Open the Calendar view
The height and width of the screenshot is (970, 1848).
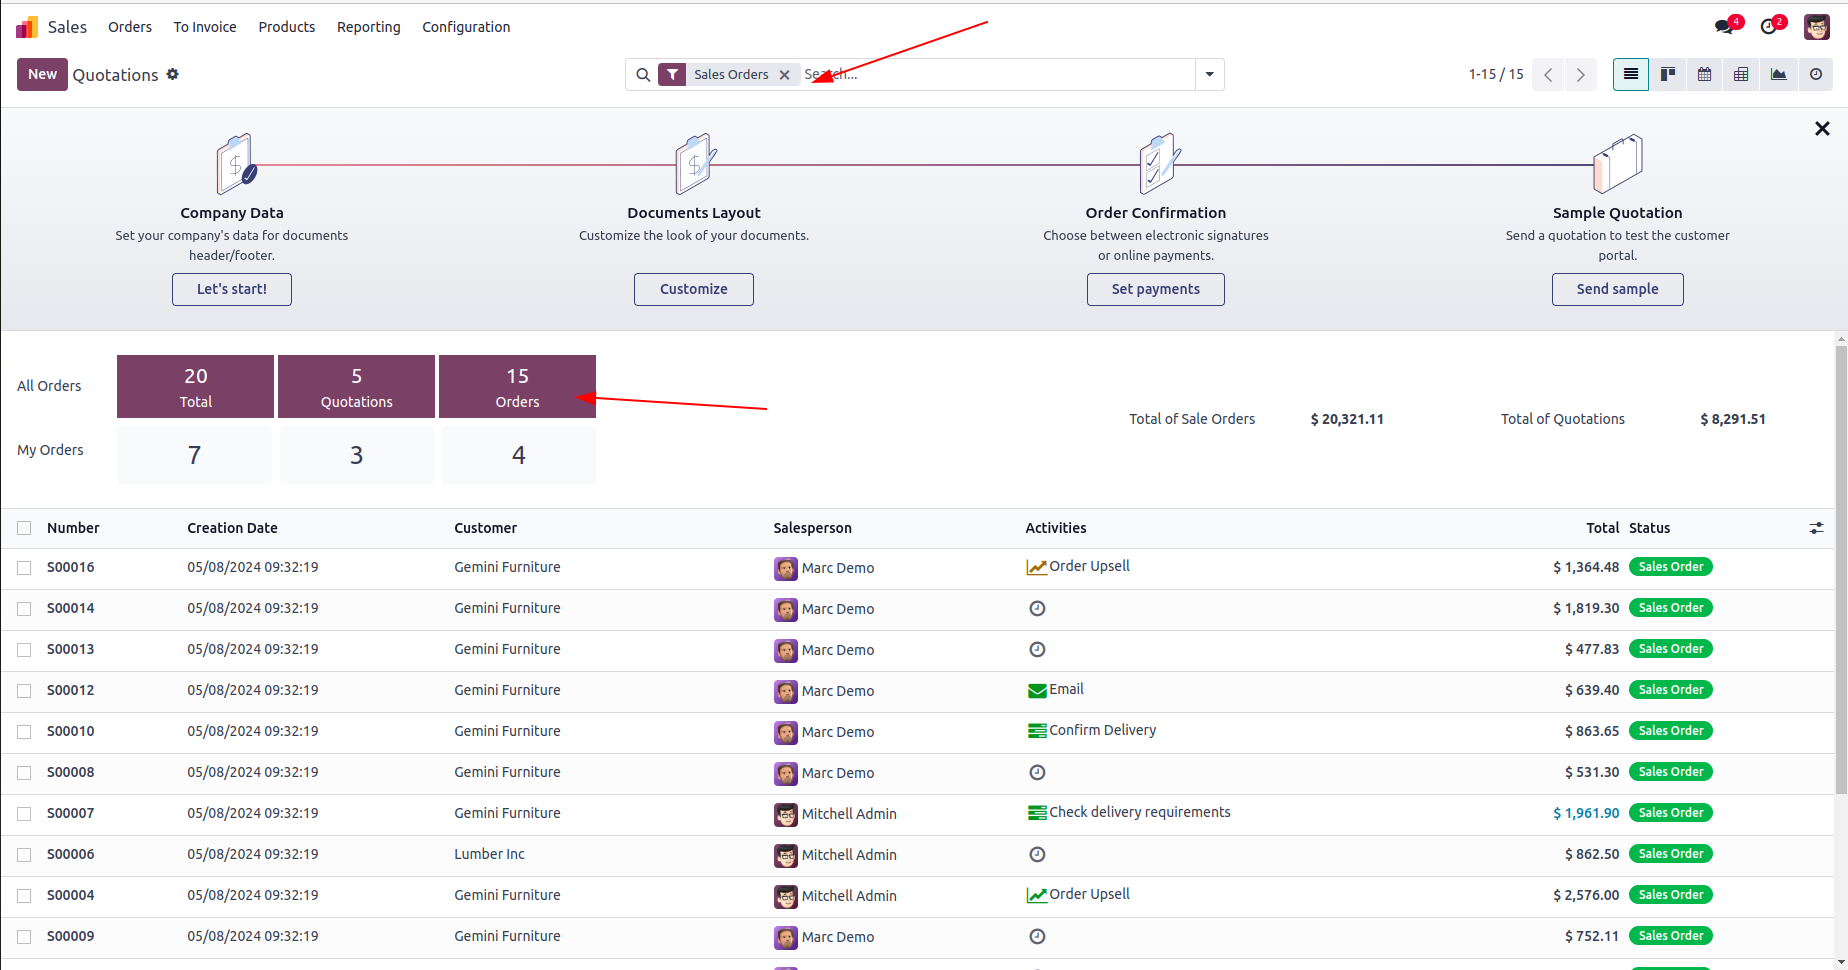tap(1705, 74)
